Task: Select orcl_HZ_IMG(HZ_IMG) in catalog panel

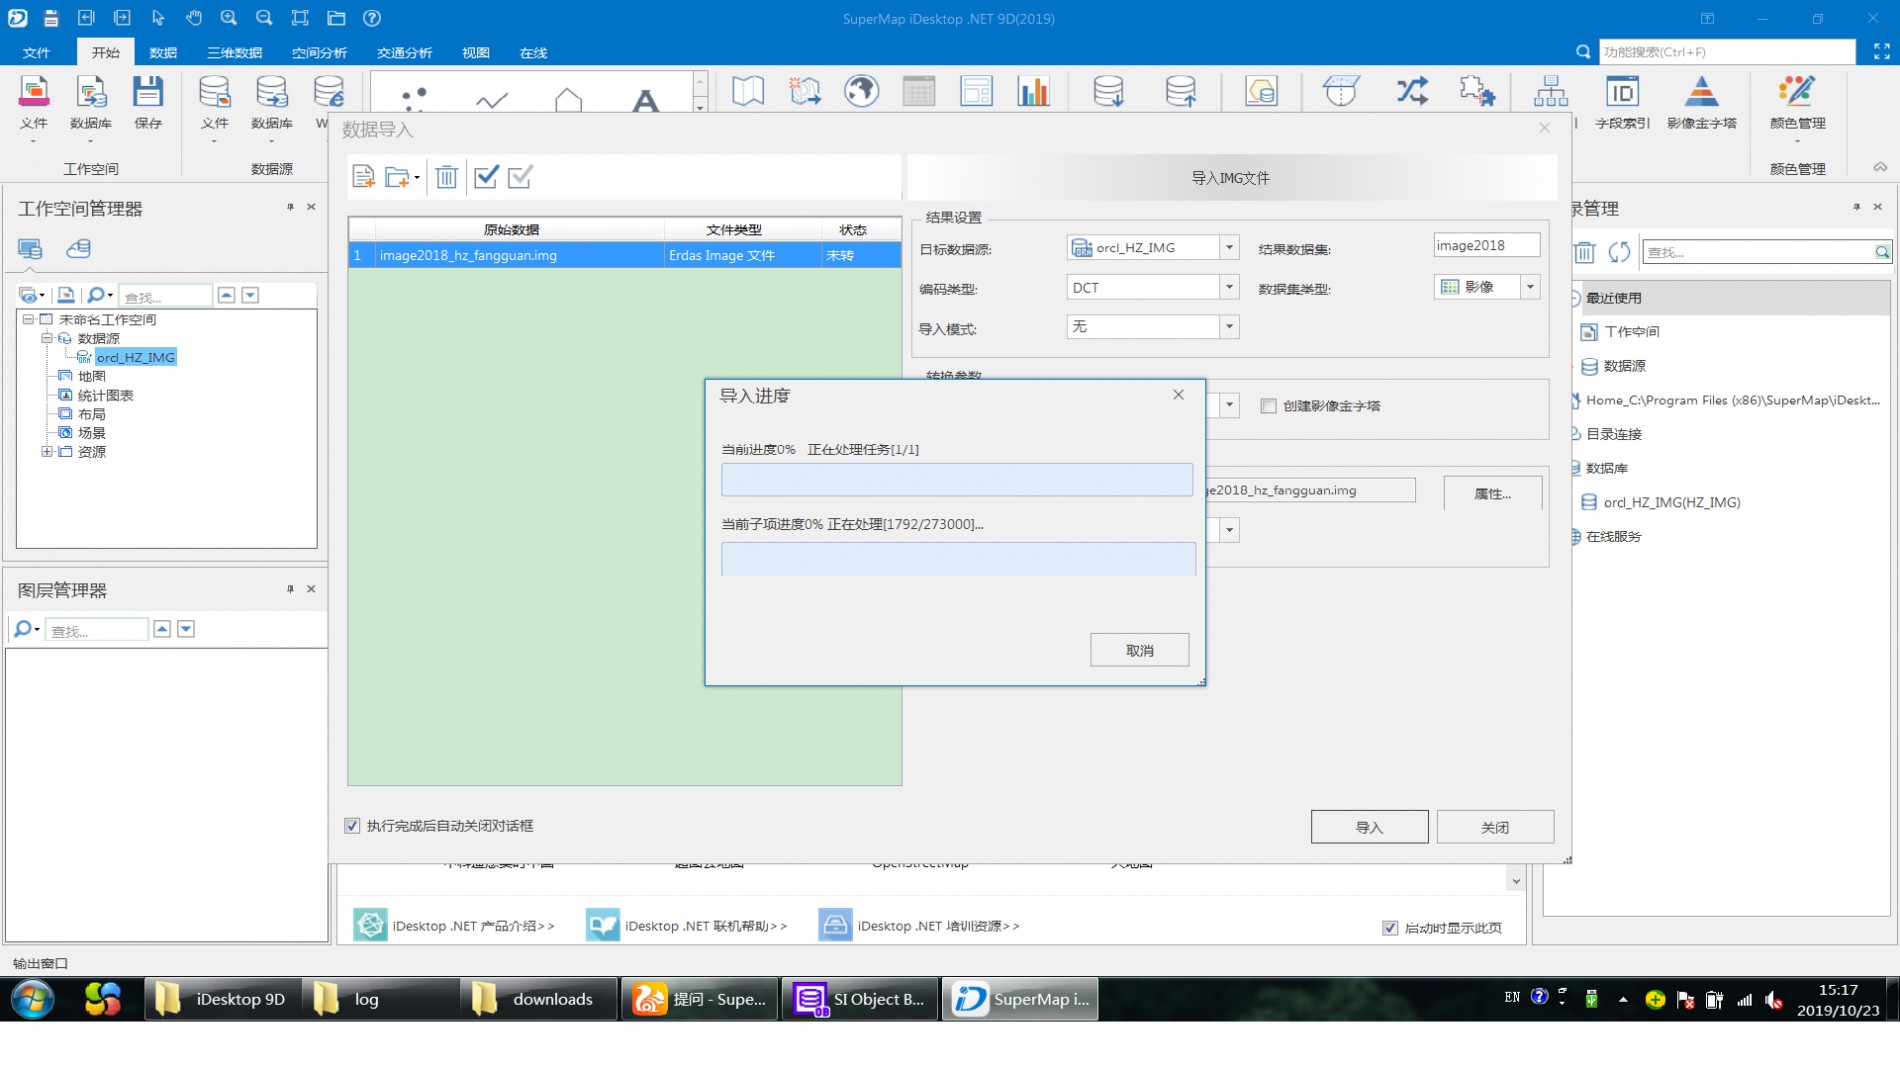Action: point(1671,502)
